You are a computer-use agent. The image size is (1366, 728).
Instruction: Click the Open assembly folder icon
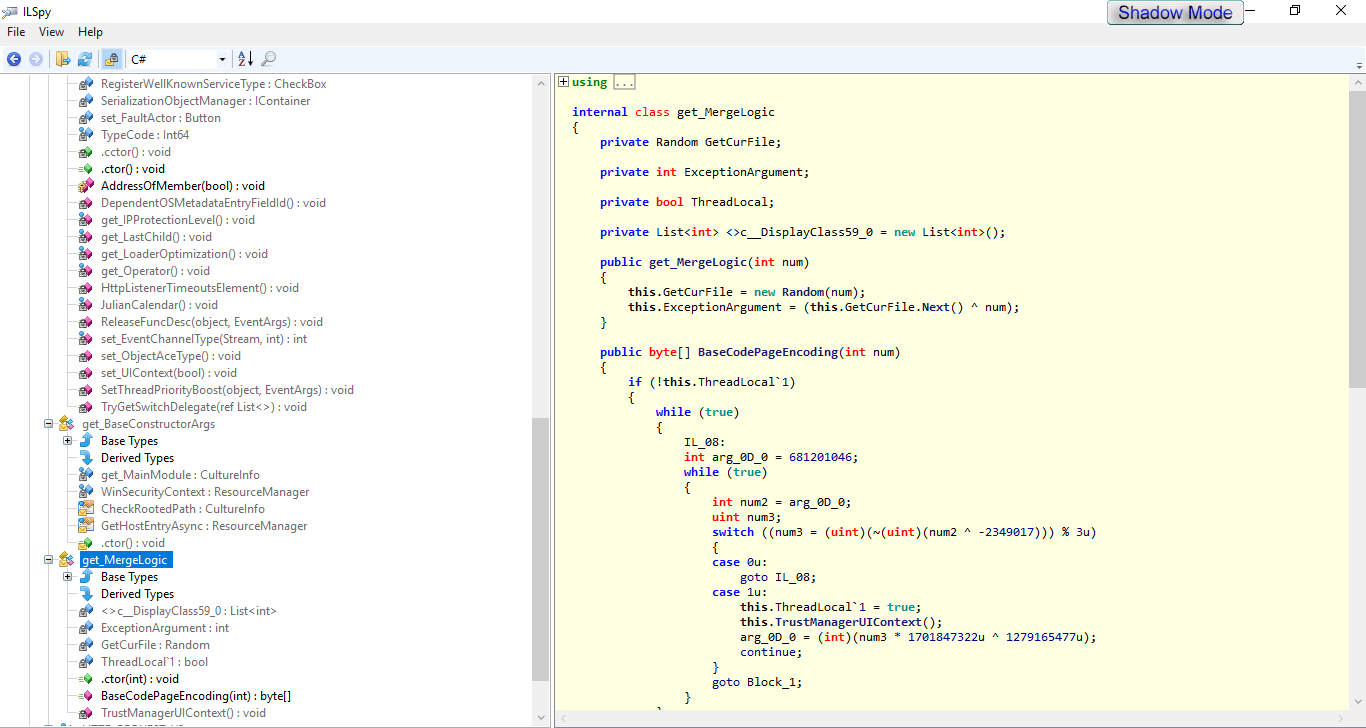click(63, 59)
